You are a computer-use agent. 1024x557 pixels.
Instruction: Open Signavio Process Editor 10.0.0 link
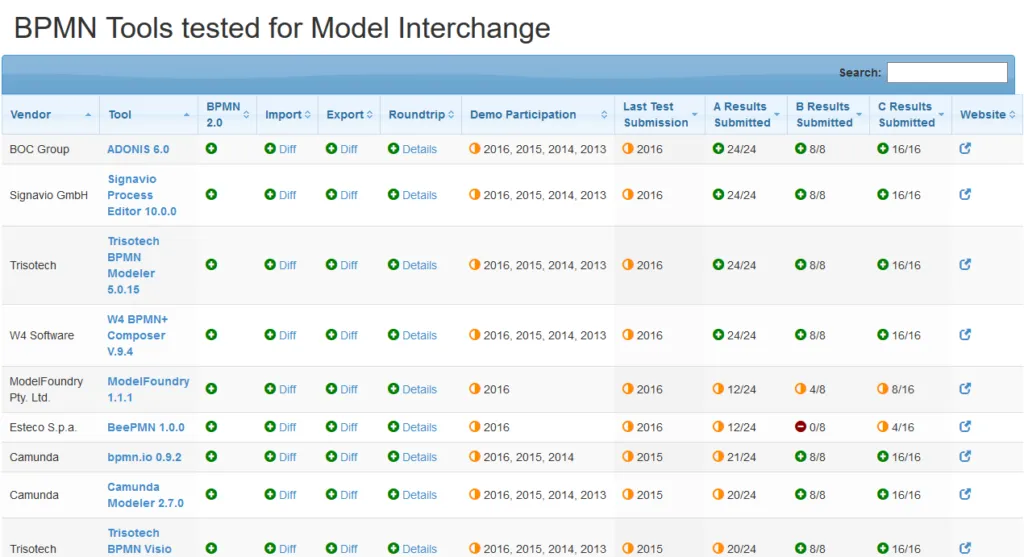(x=142, y=195)
